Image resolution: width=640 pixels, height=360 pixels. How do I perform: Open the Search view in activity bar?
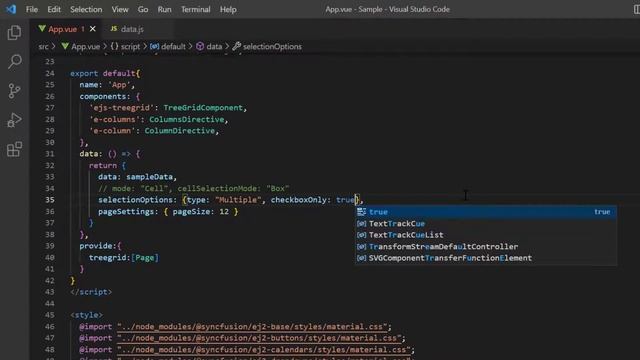click(14, 62)
